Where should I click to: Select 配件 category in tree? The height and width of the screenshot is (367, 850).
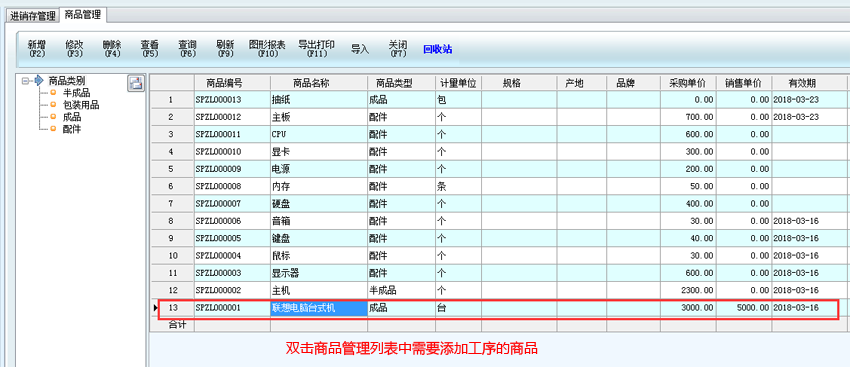(x=72, y=129)
